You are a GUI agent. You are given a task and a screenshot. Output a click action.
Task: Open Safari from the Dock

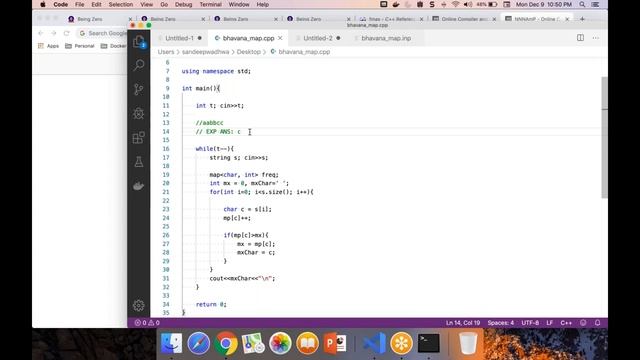198,343
